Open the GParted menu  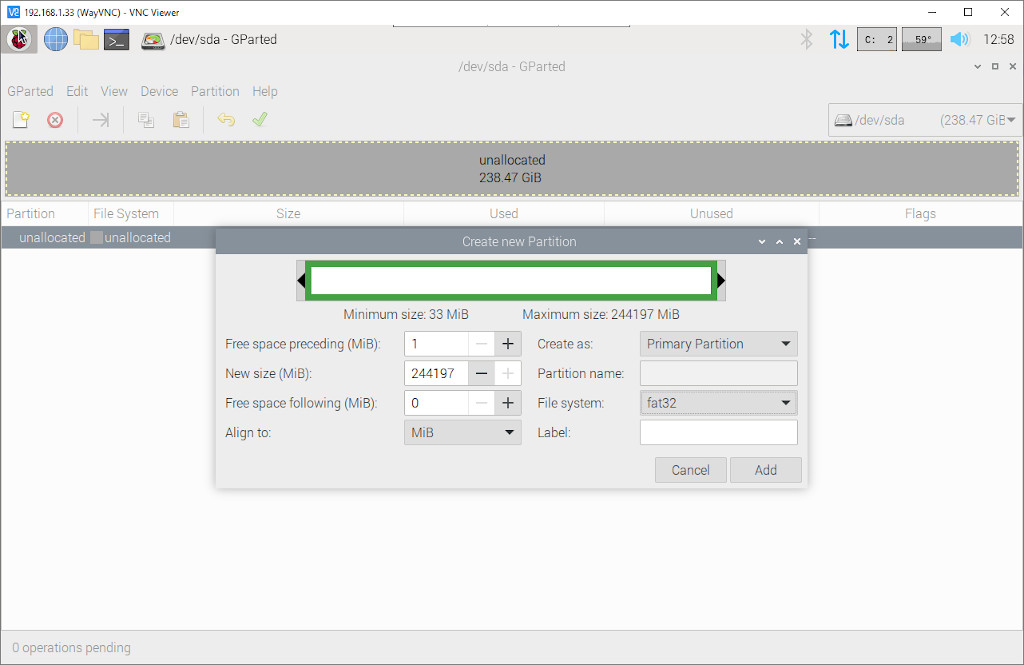30,91
